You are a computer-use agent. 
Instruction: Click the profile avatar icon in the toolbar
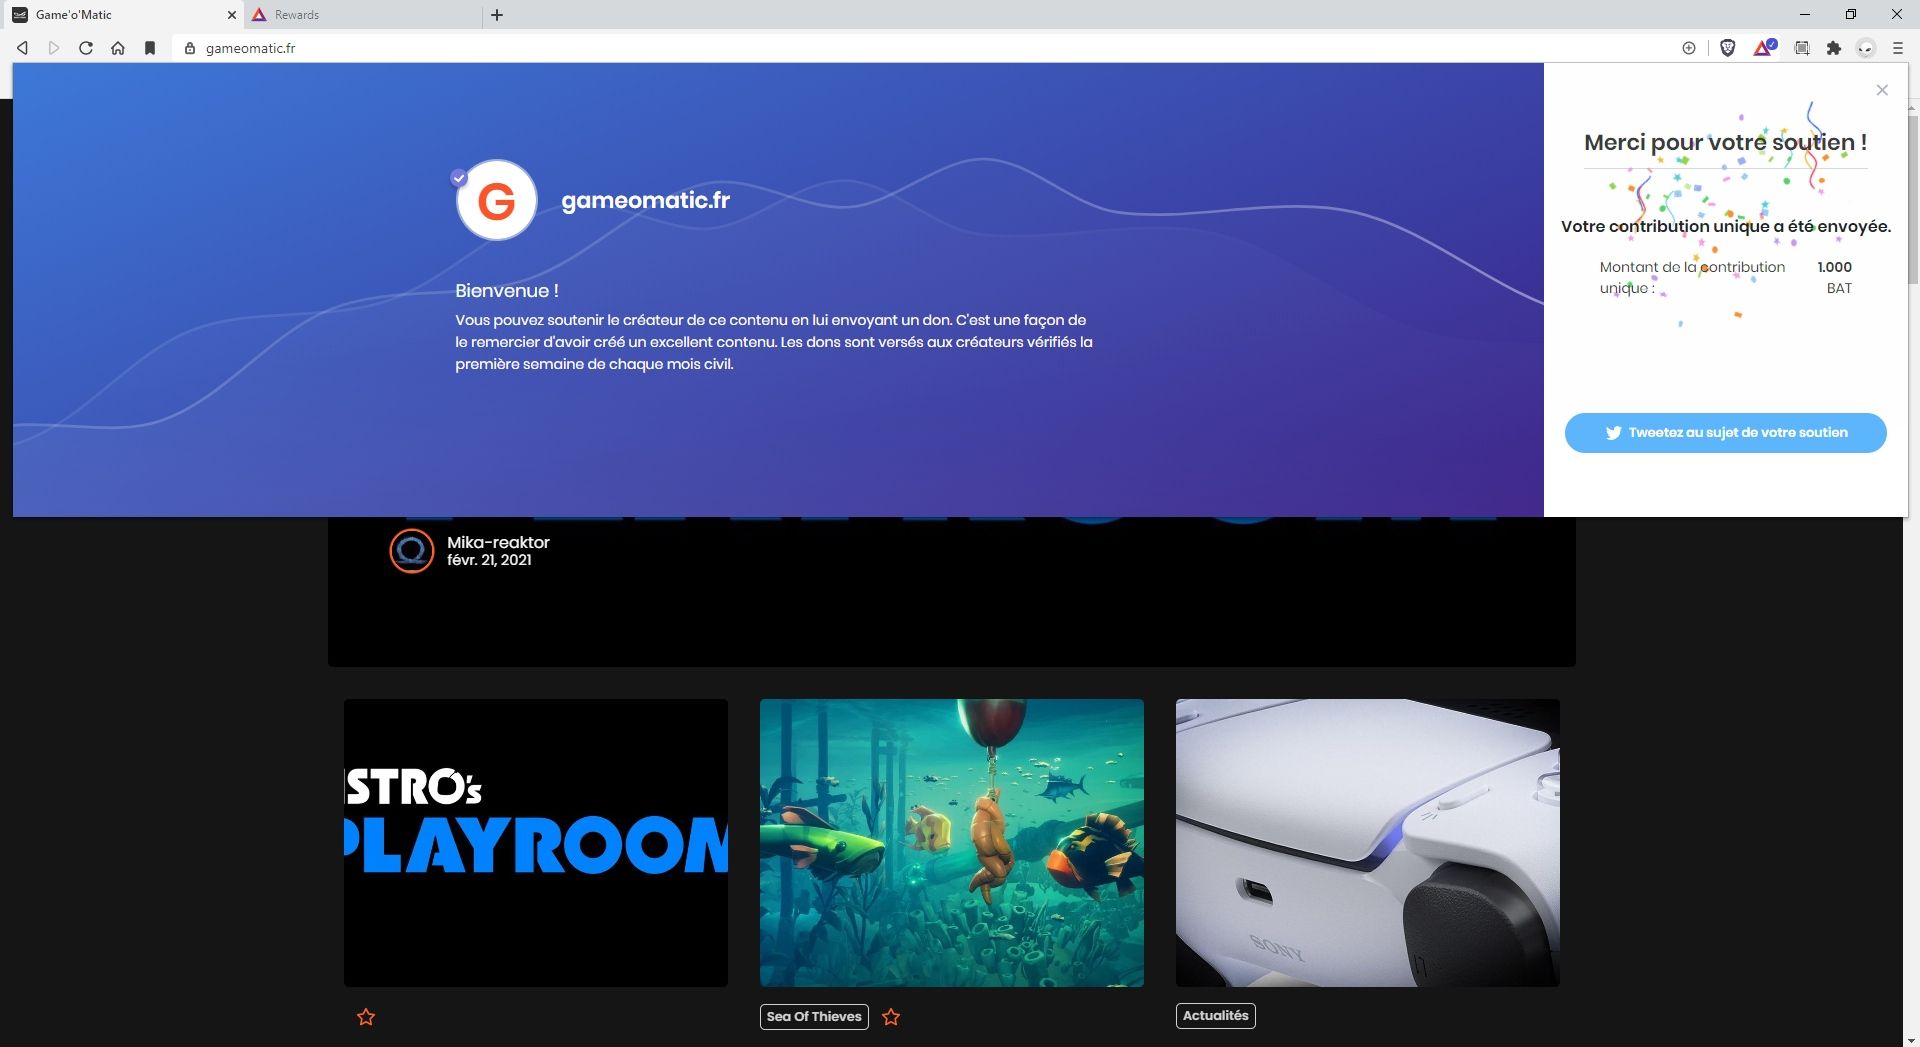[x=1866, y=48]
